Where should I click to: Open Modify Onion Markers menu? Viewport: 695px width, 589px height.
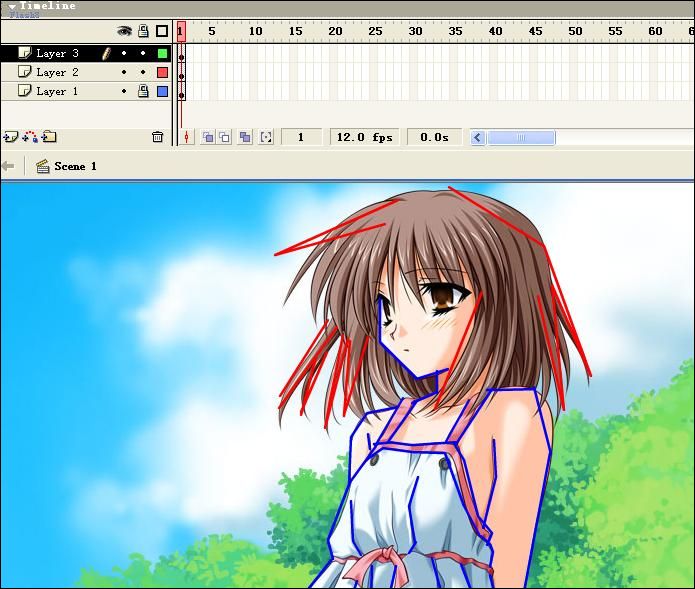266,137
